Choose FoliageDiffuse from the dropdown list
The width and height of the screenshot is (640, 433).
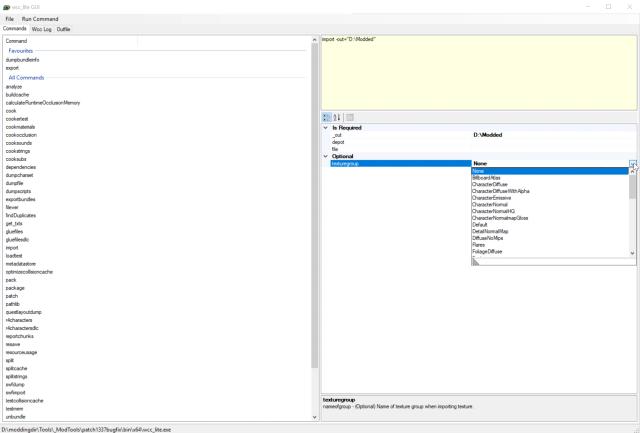pyautogui.click(x=550, y=251)
